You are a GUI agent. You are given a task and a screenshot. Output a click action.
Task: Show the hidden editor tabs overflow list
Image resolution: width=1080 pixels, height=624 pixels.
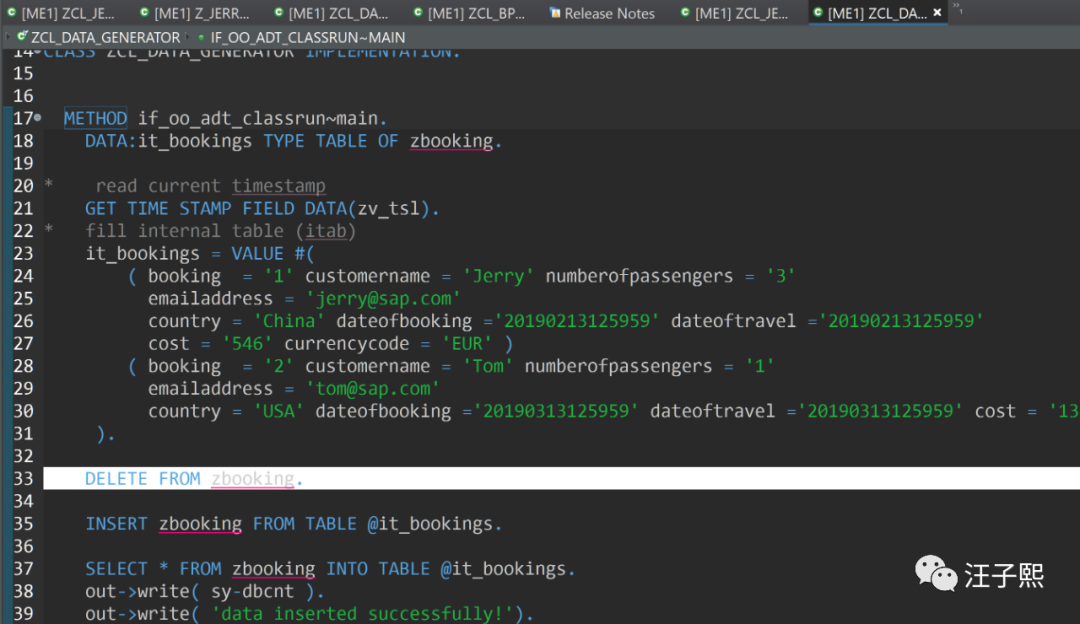pos(957,8)
